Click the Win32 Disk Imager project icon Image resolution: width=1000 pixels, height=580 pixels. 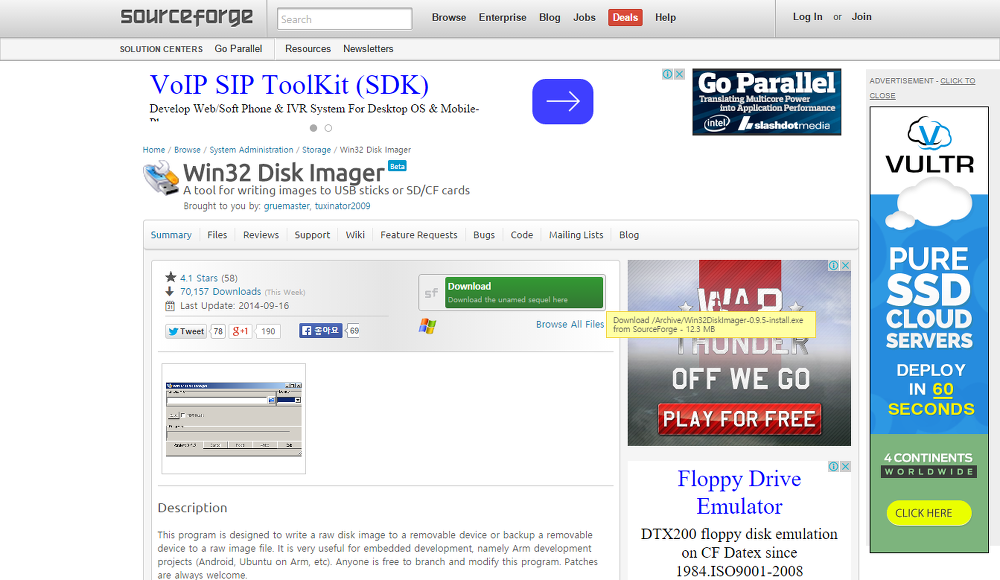tap(161, 177)
